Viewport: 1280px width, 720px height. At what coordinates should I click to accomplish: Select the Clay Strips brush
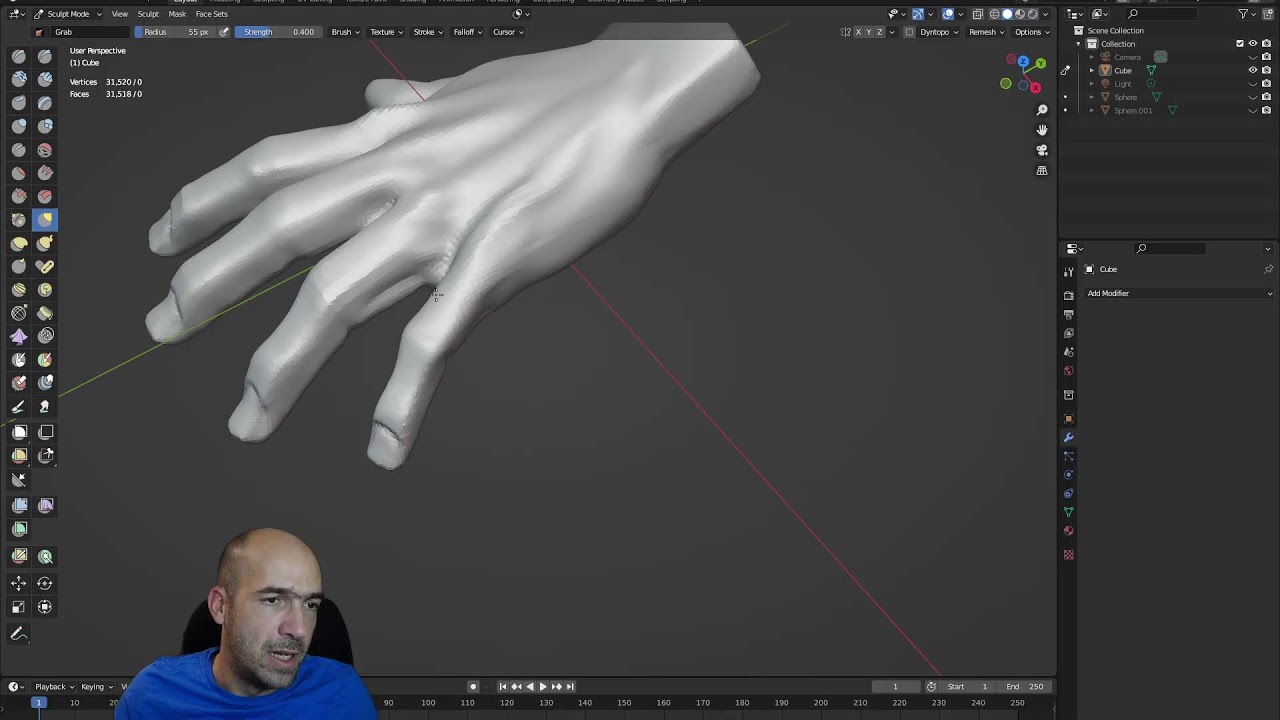point(45,79)
